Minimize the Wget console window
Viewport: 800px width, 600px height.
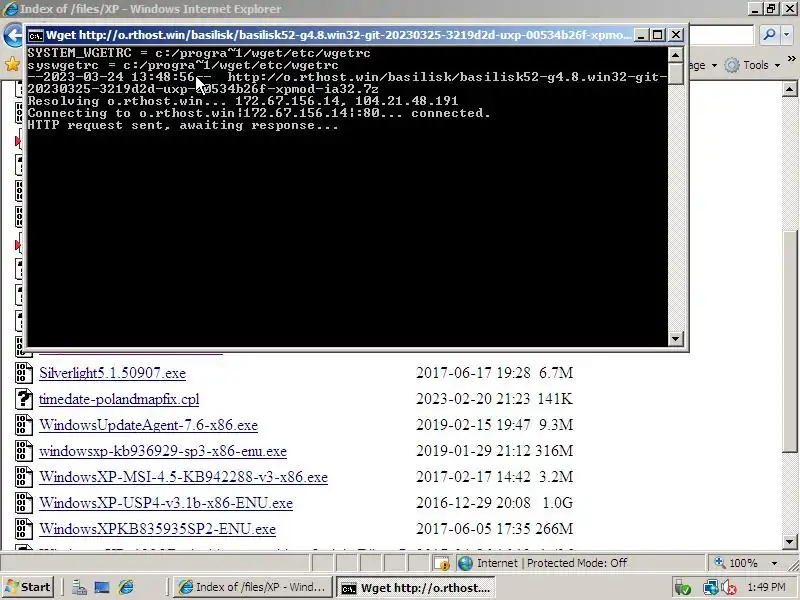click(x=641, y=35)
